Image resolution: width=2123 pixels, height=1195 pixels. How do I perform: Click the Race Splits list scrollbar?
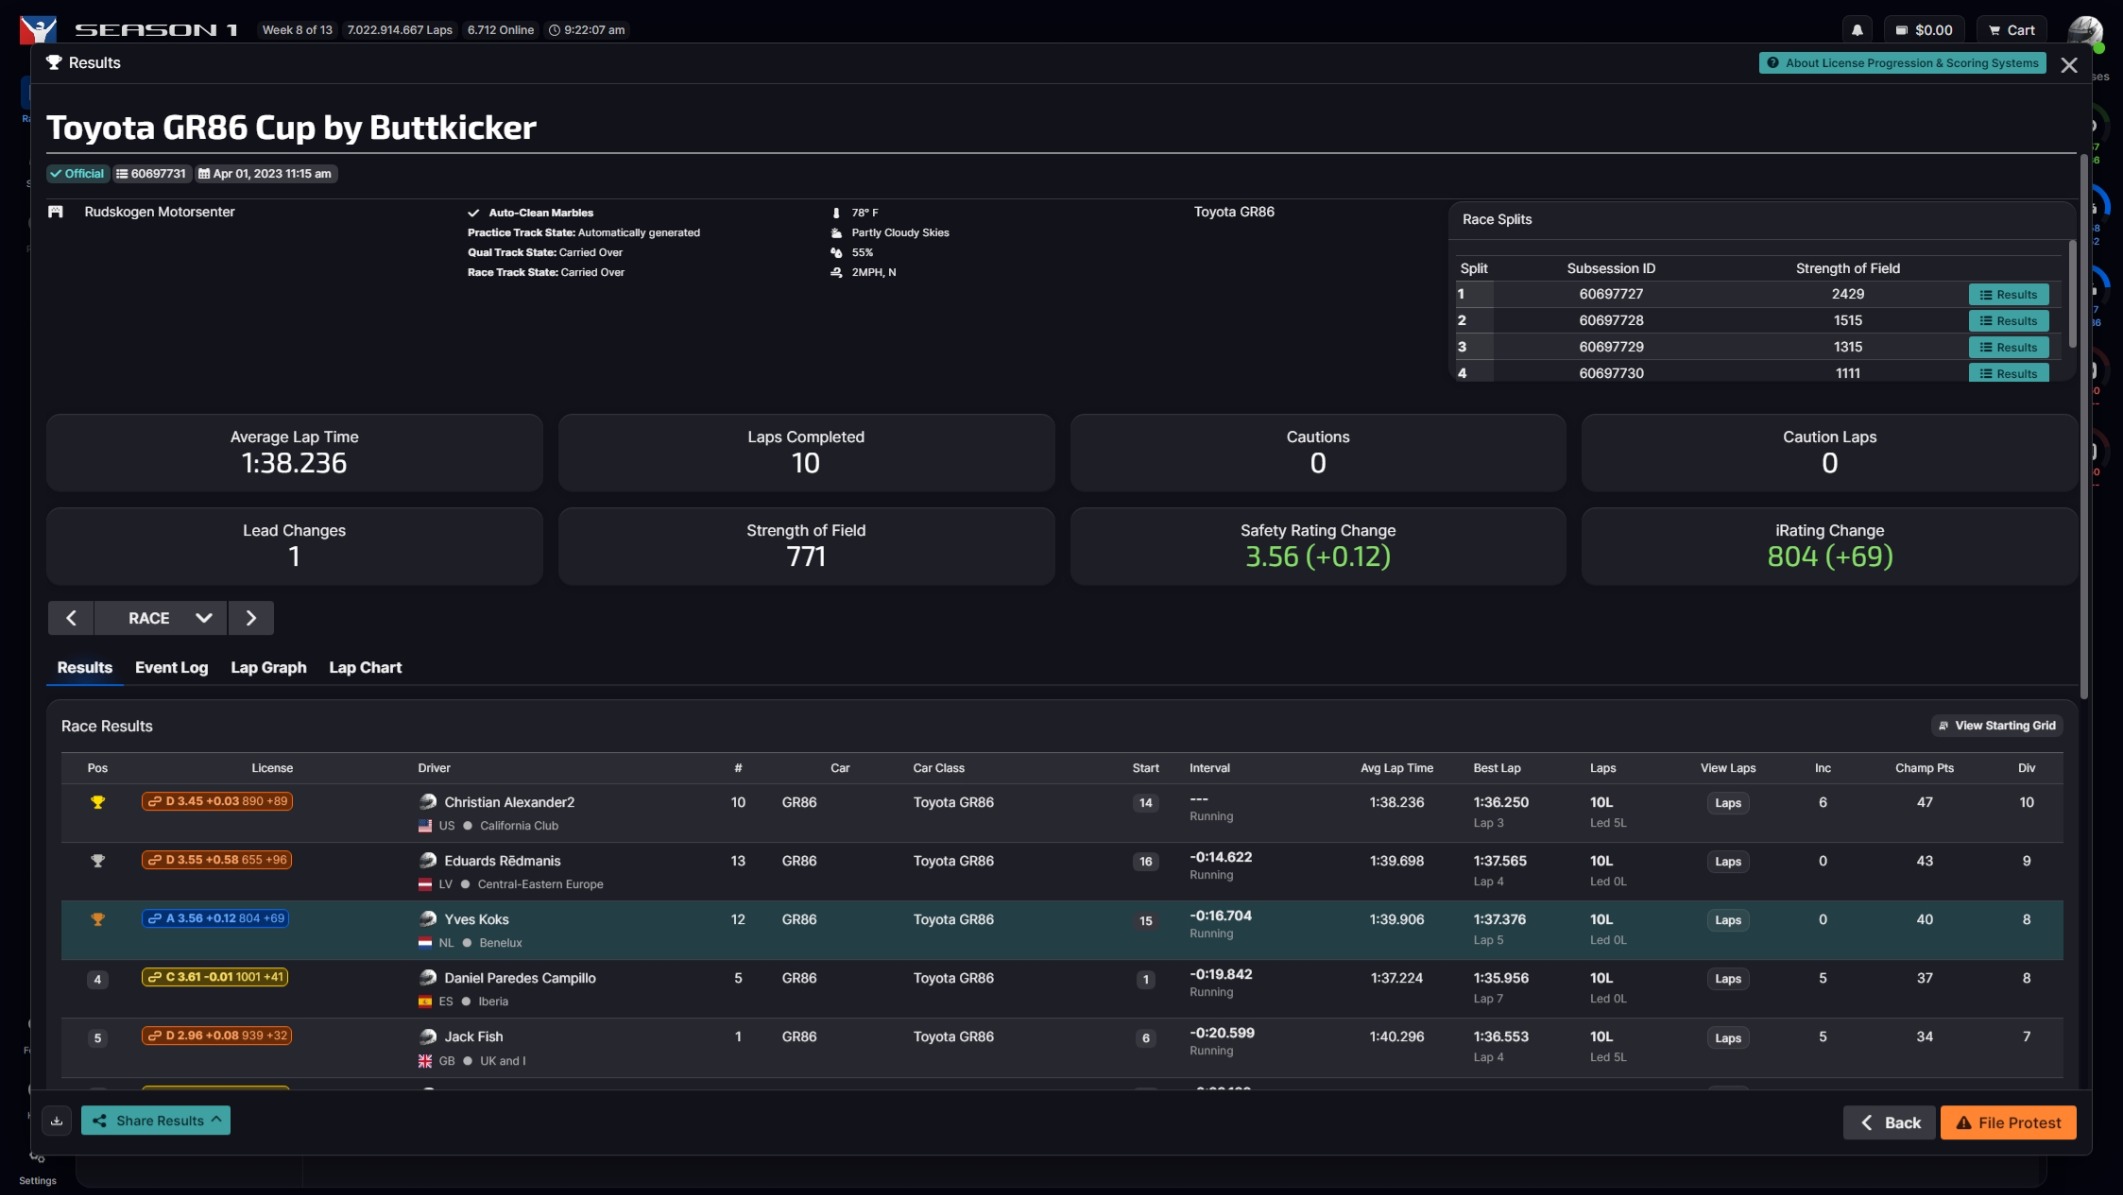(x=2071, y=295)
